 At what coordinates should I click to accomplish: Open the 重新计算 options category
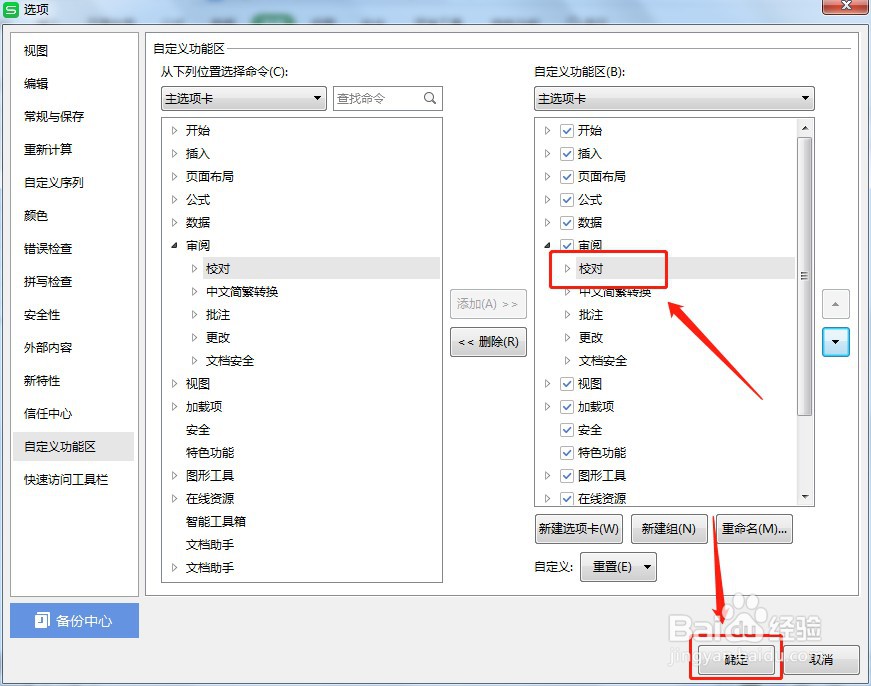pyautogui.click(x=48, y=149)
